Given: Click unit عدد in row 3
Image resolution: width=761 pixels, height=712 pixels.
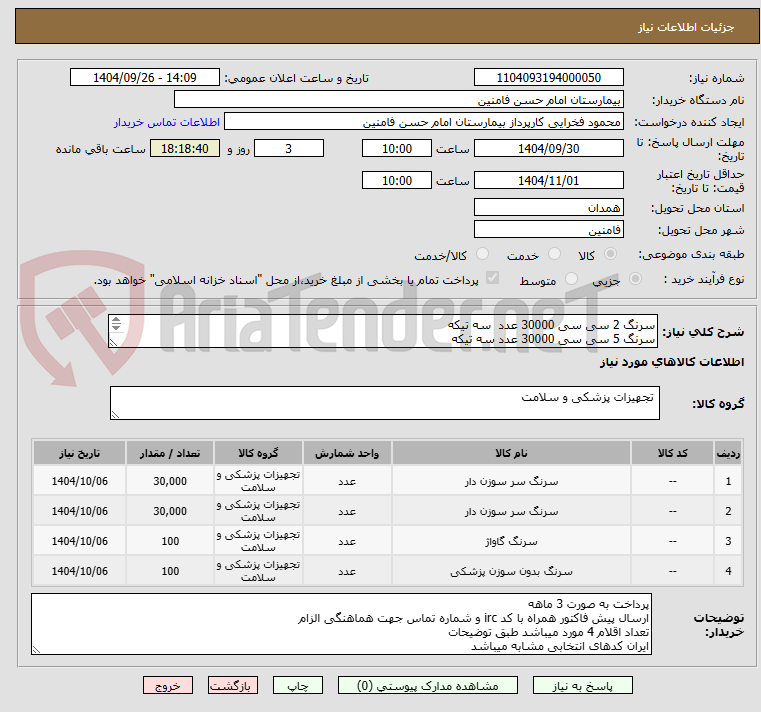Looking at the screenshot, I should [347, 542].
